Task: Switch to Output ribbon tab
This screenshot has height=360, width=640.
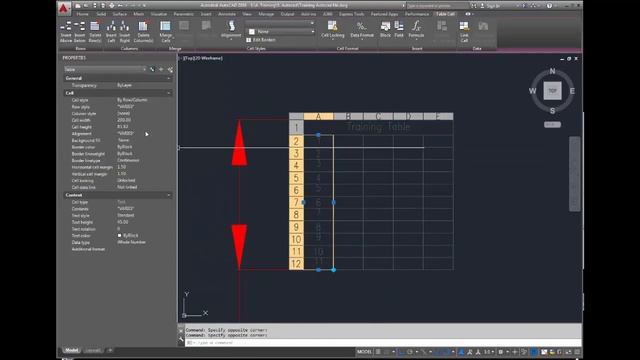Action: click(287, 14)
